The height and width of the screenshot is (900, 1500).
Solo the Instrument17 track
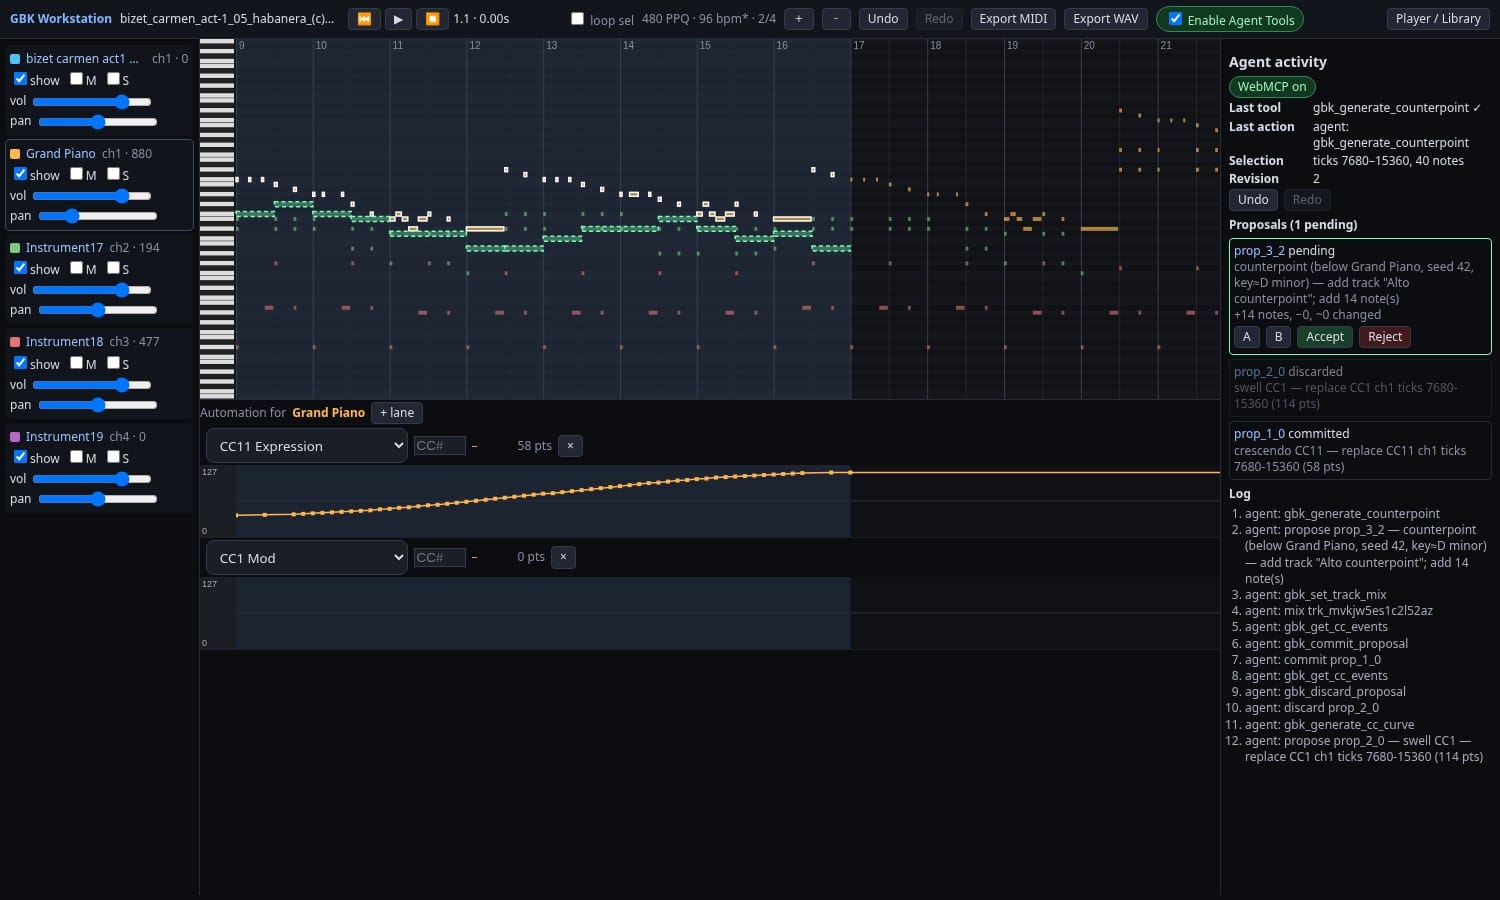(x=113, y=268)
